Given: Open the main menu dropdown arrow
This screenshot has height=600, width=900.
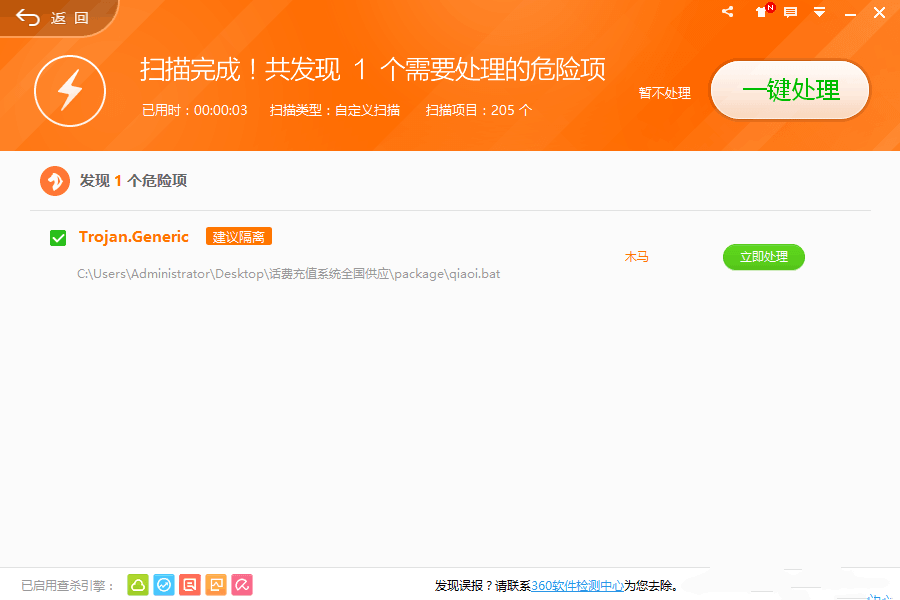Looking at the screenshot, I should click(x=820, y=13).
